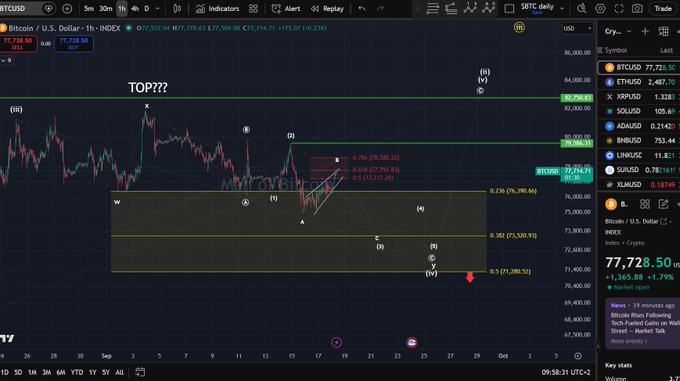Screen dimensions: 680x381
Task: Open the Indicators dialog
Action: coord(217,8)
